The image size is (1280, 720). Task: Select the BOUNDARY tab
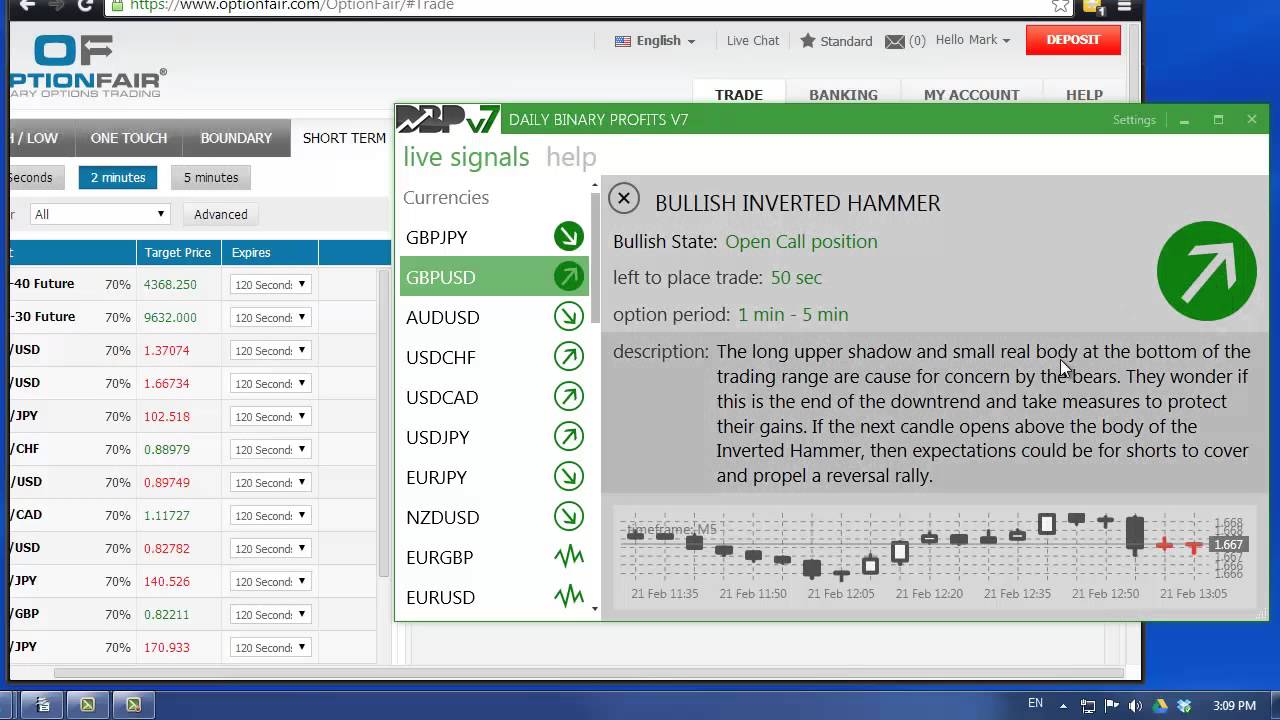(236, 138)
